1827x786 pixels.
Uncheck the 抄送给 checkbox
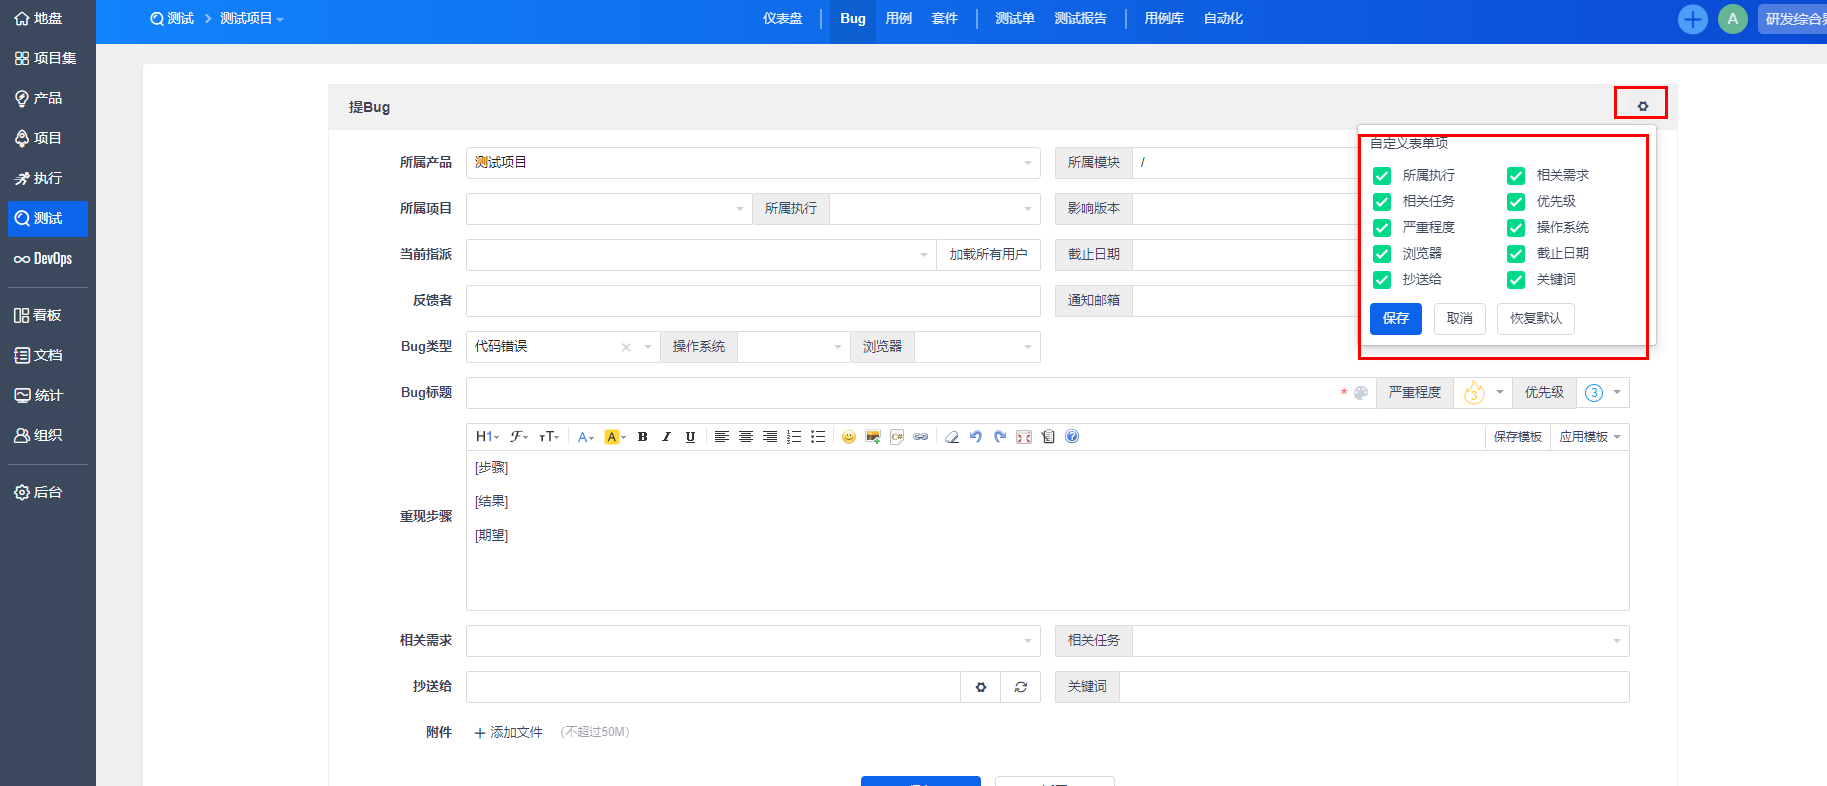(x=1382, y=280)
